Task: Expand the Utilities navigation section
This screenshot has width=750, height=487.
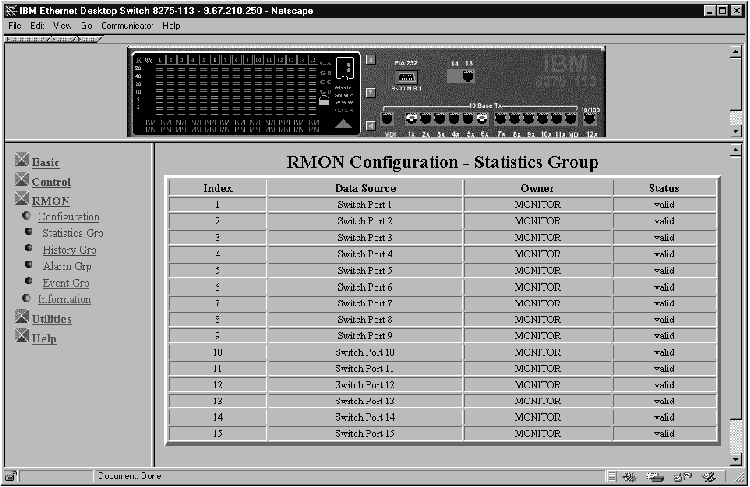Action: [52, 319]
